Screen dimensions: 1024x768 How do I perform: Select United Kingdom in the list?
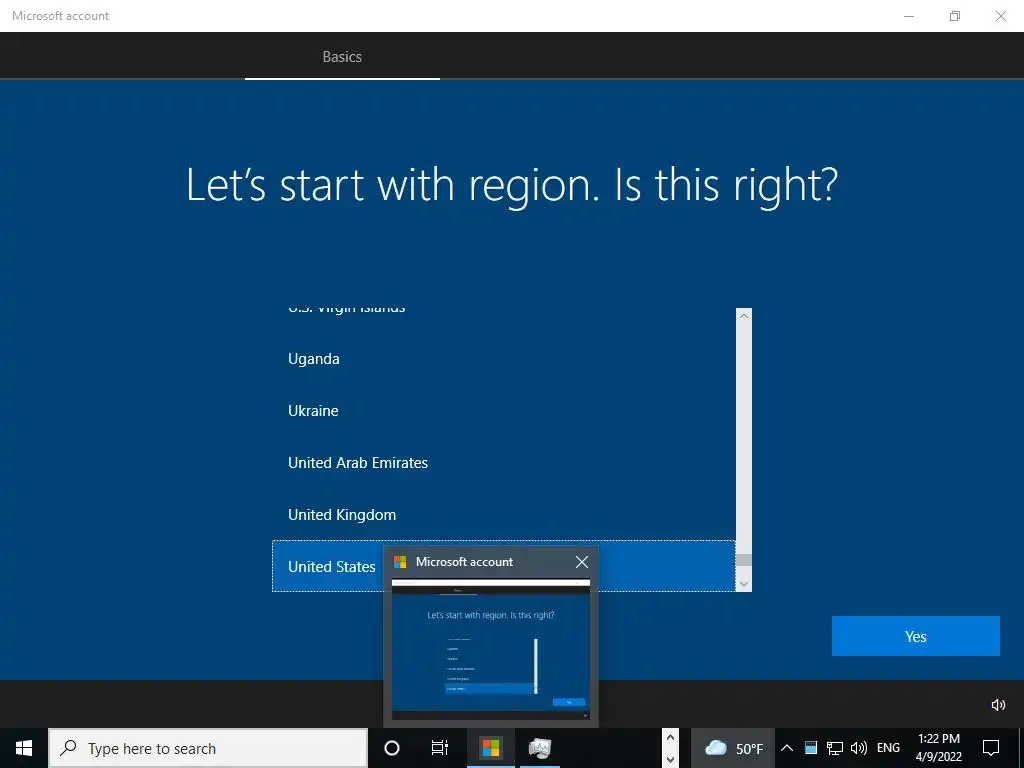(504, 515)
